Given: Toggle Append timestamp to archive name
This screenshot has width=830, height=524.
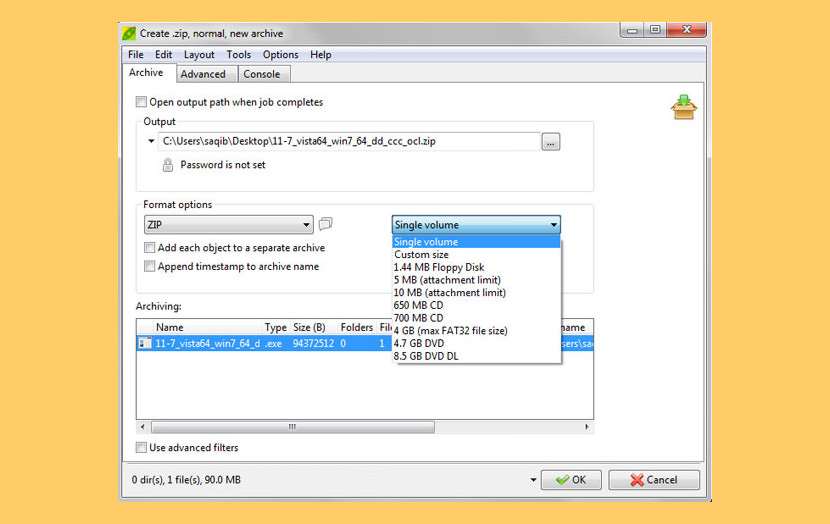Looking at the screenshot, I should pyautogui.click(x=150, y=266).
